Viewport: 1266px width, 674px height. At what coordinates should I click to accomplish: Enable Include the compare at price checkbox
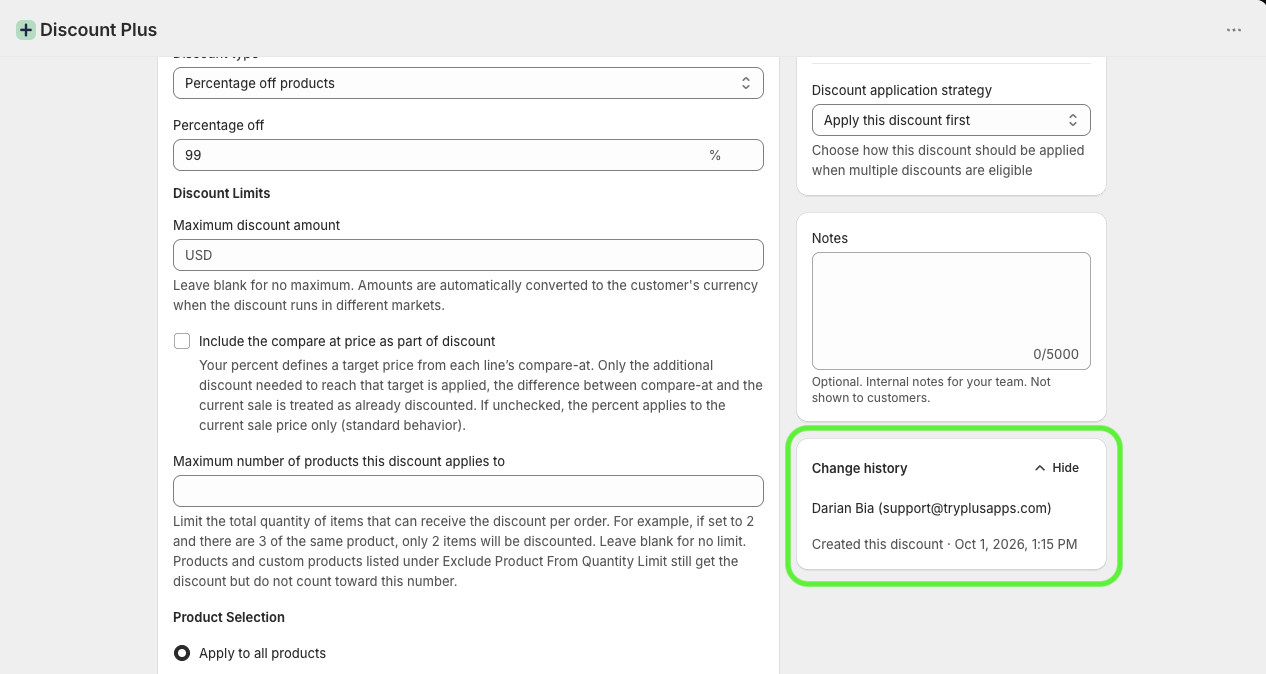coord(182,341)
